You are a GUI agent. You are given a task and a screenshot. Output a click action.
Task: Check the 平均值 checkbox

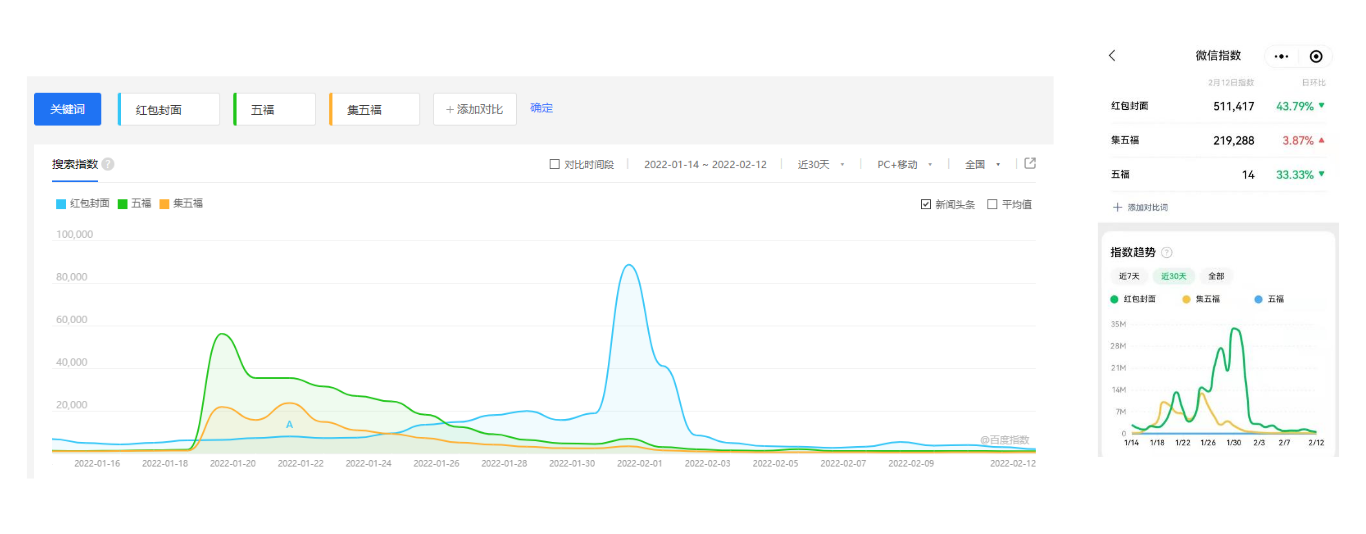point(992,204)
